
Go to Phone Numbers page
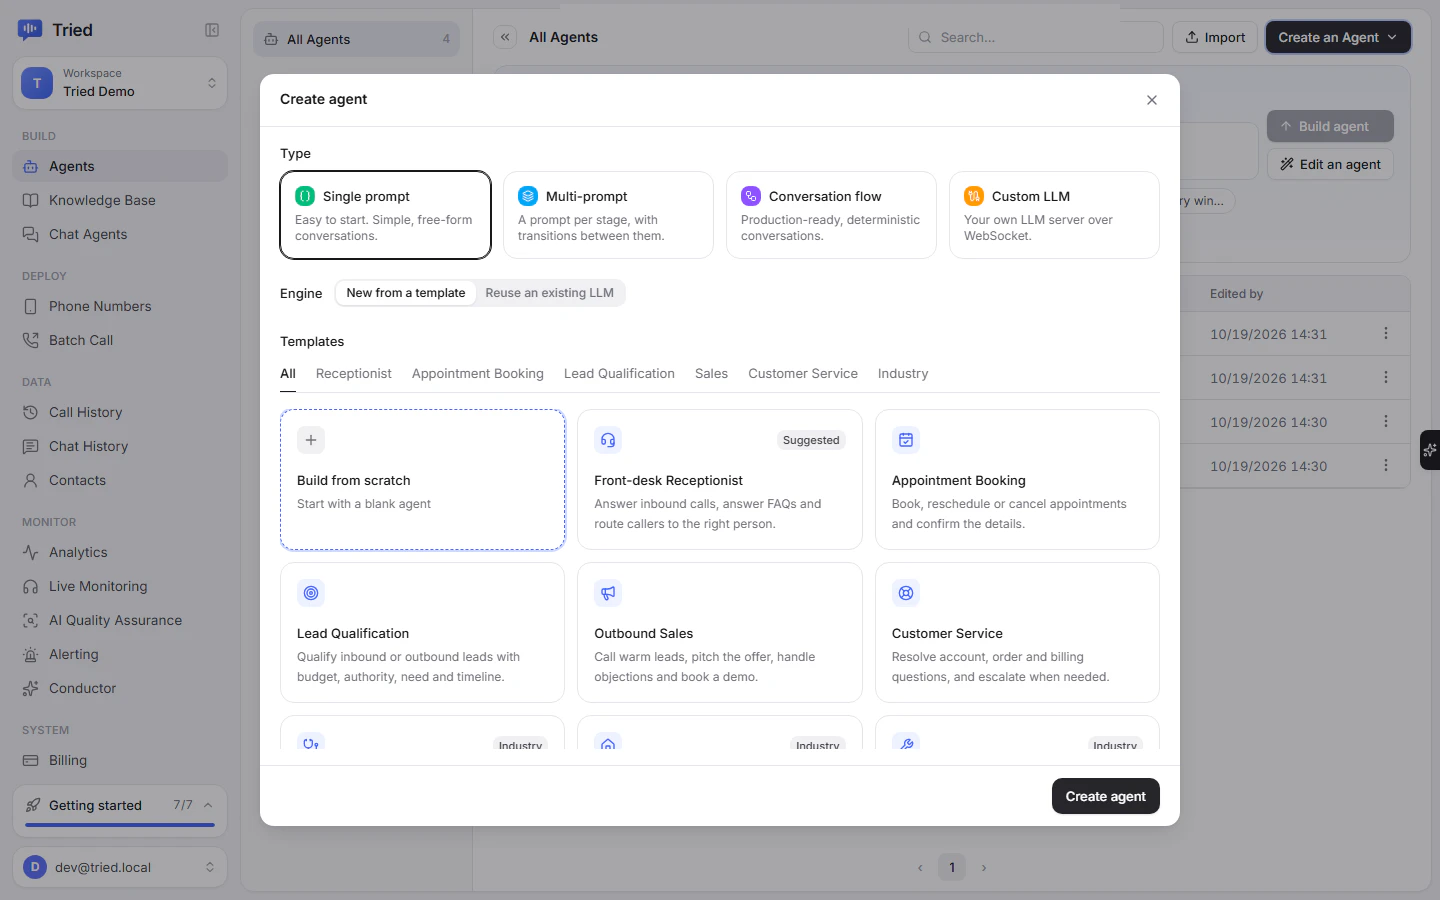120,306
